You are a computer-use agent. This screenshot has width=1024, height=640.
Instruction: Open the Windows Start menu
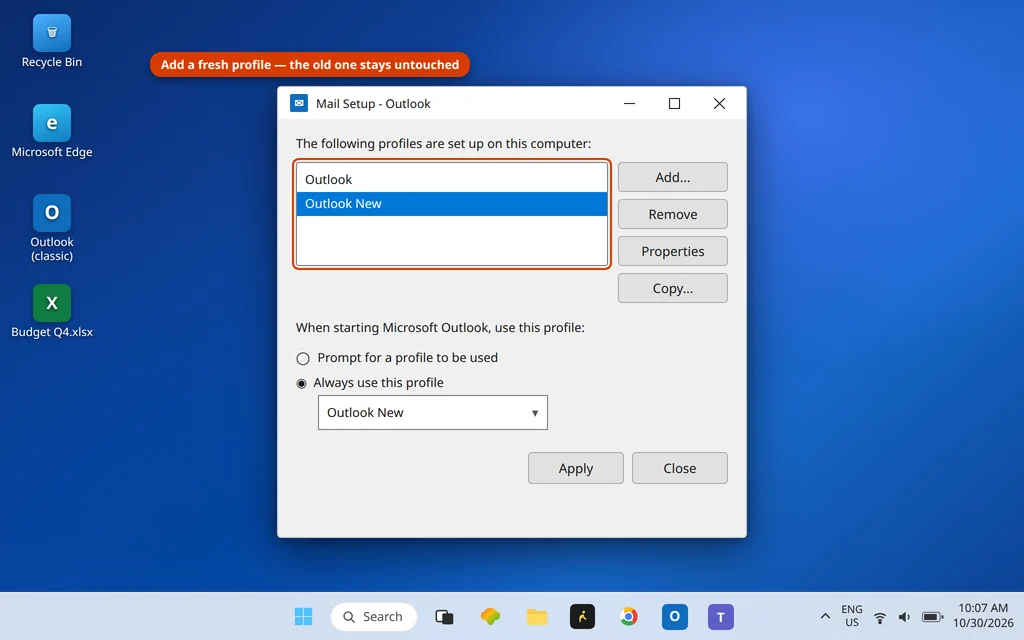point(303,616)
